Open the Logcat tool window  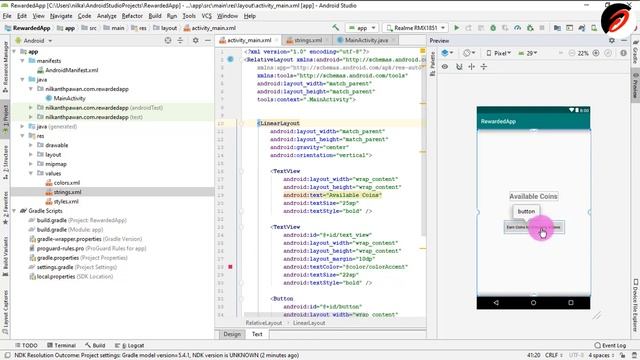[x=129, y=345]
